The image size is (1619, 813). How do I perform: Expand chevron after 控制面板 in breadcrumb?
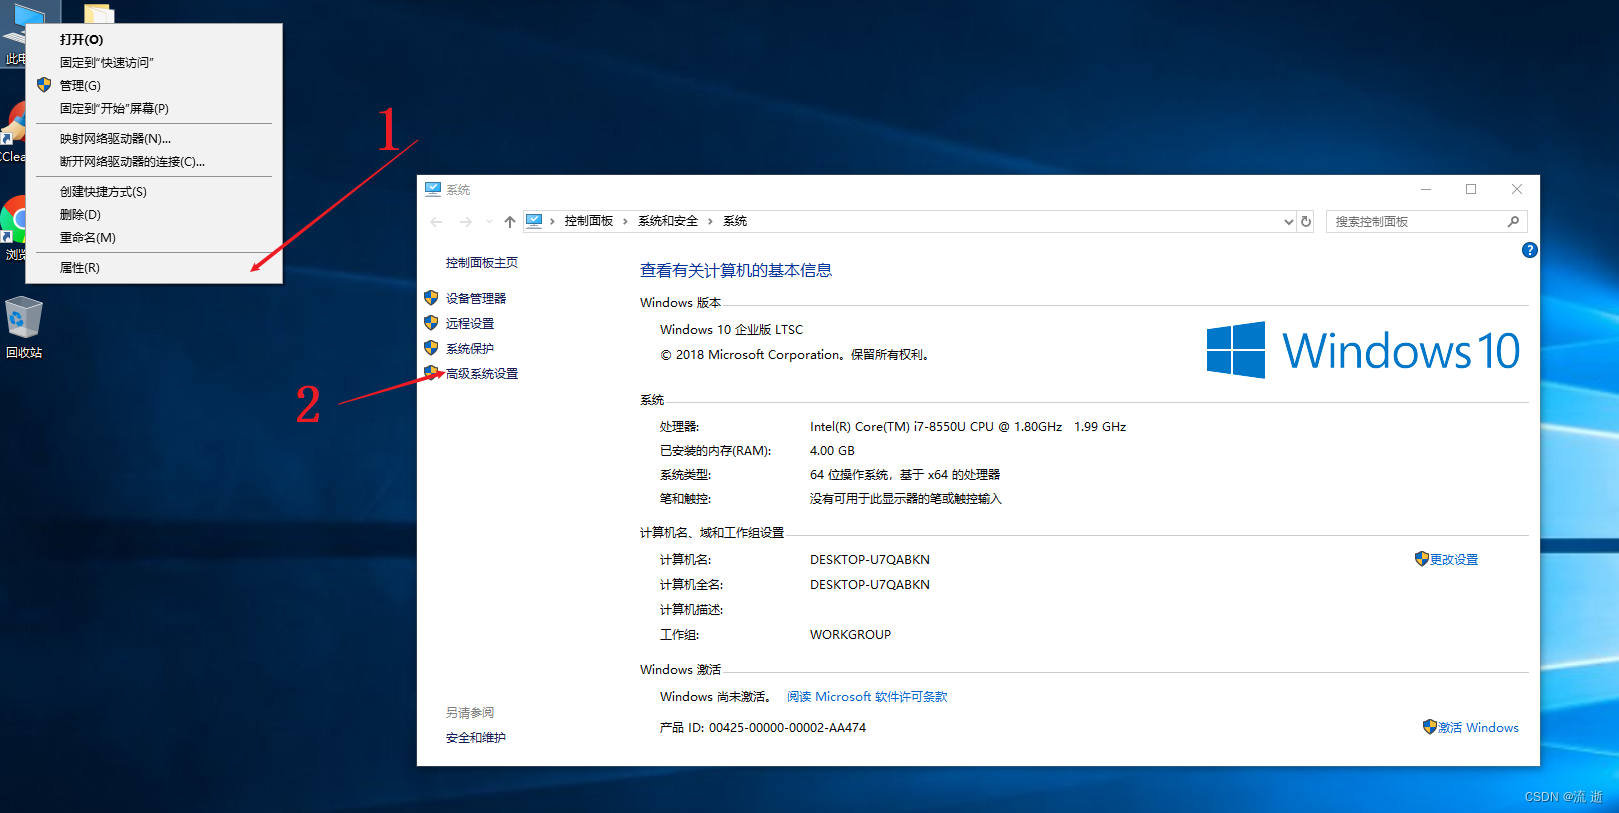(x=625, y=221)
